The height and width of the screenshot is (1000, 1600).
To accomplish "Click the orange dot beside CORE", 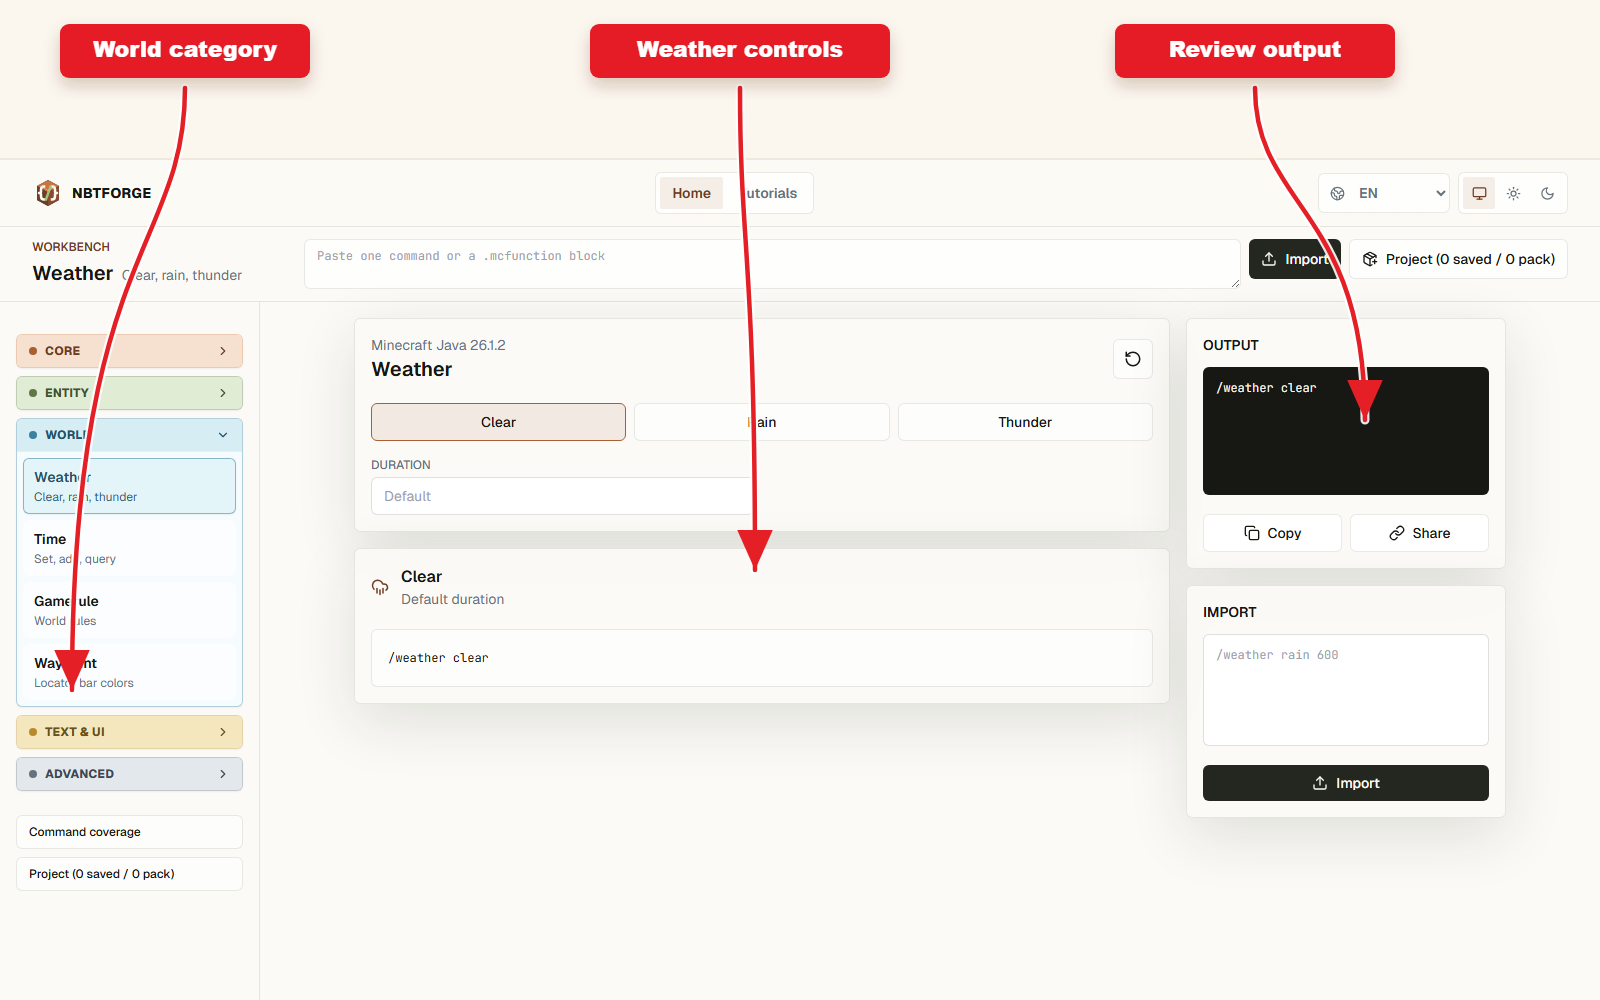I will tap(33, 351).
